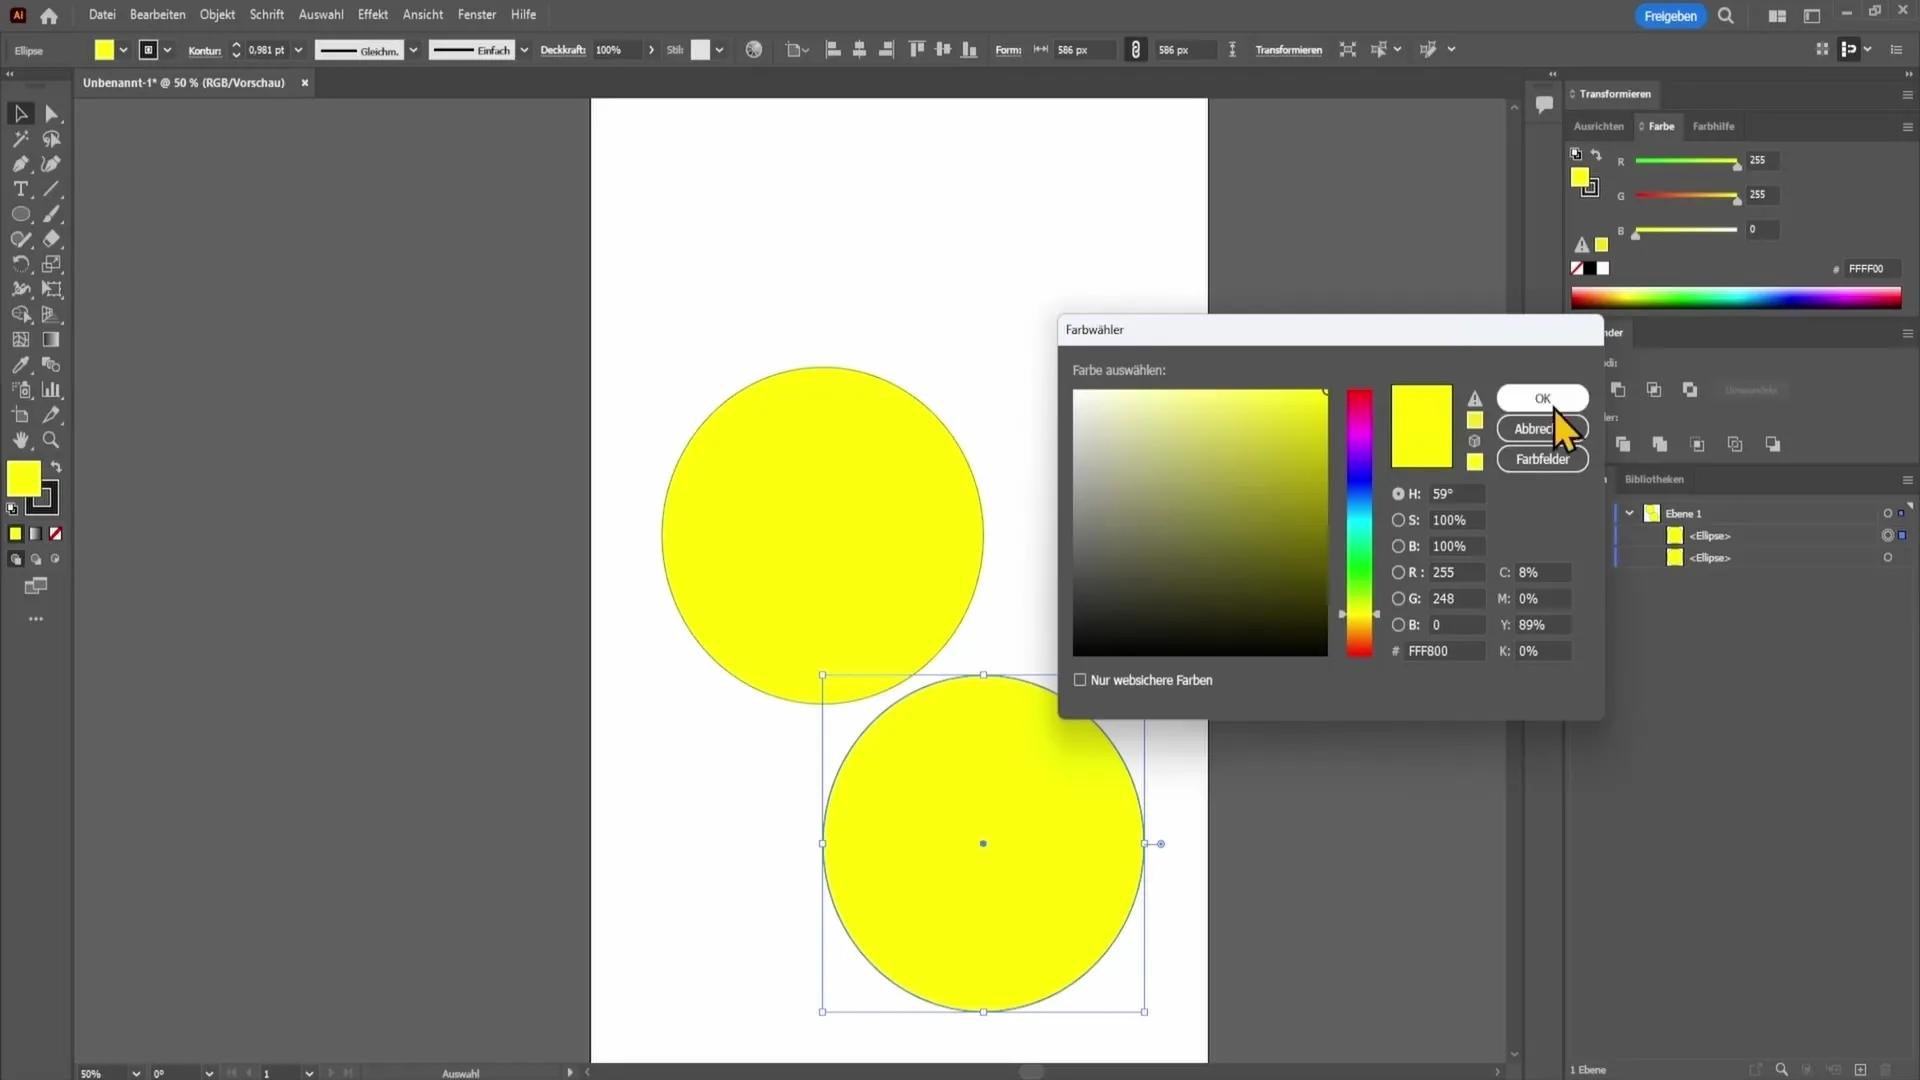The height and width of the screenshot is (1080, 1920).
Task: Toggle constrain width and height link
Action: pyautogui.click(x=1135, y=50)
